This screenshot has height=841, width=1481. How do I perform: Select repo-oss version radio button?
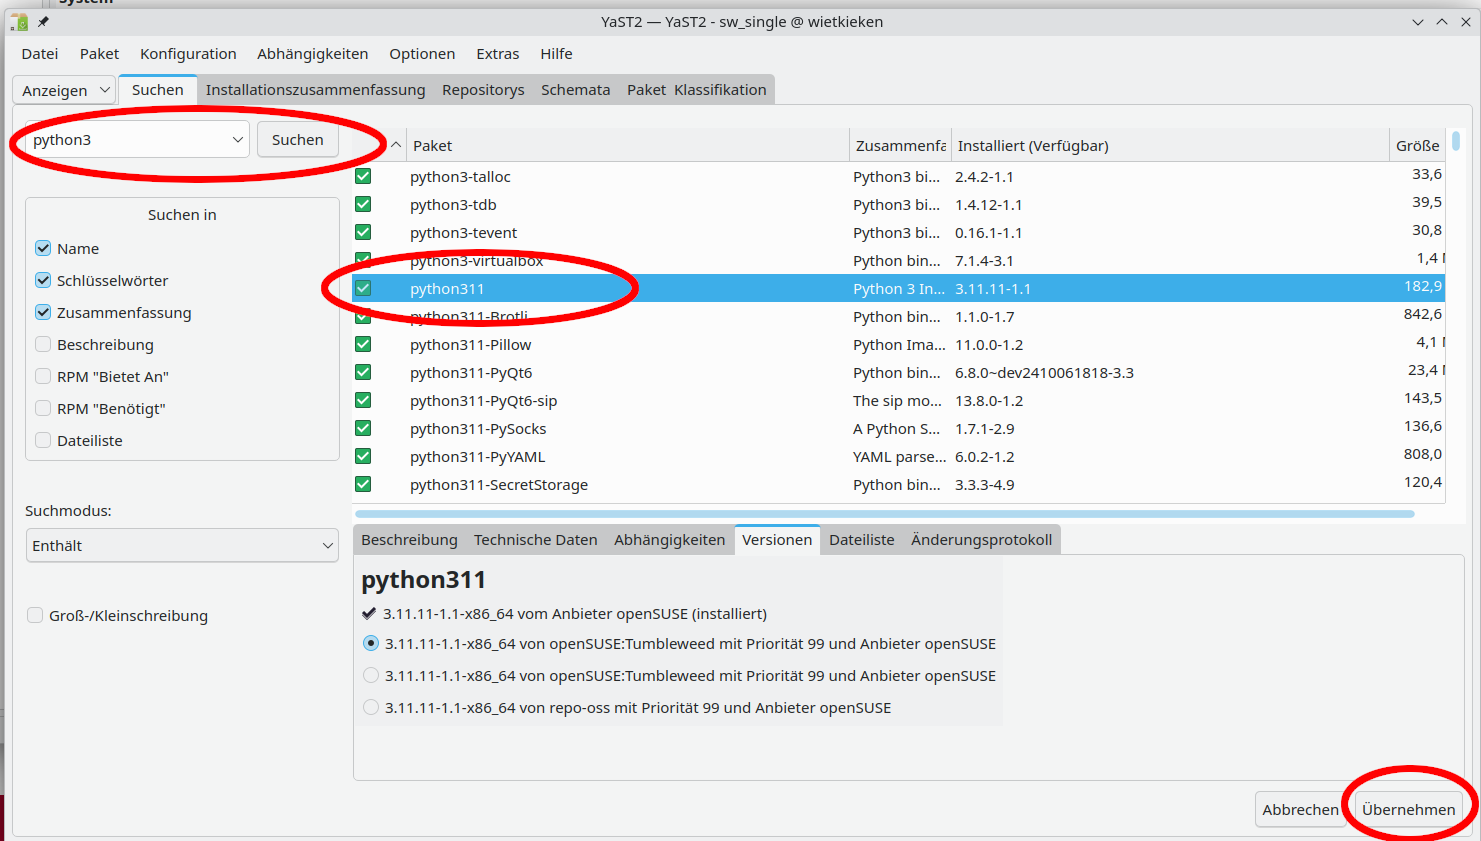[x=371, y=708]
